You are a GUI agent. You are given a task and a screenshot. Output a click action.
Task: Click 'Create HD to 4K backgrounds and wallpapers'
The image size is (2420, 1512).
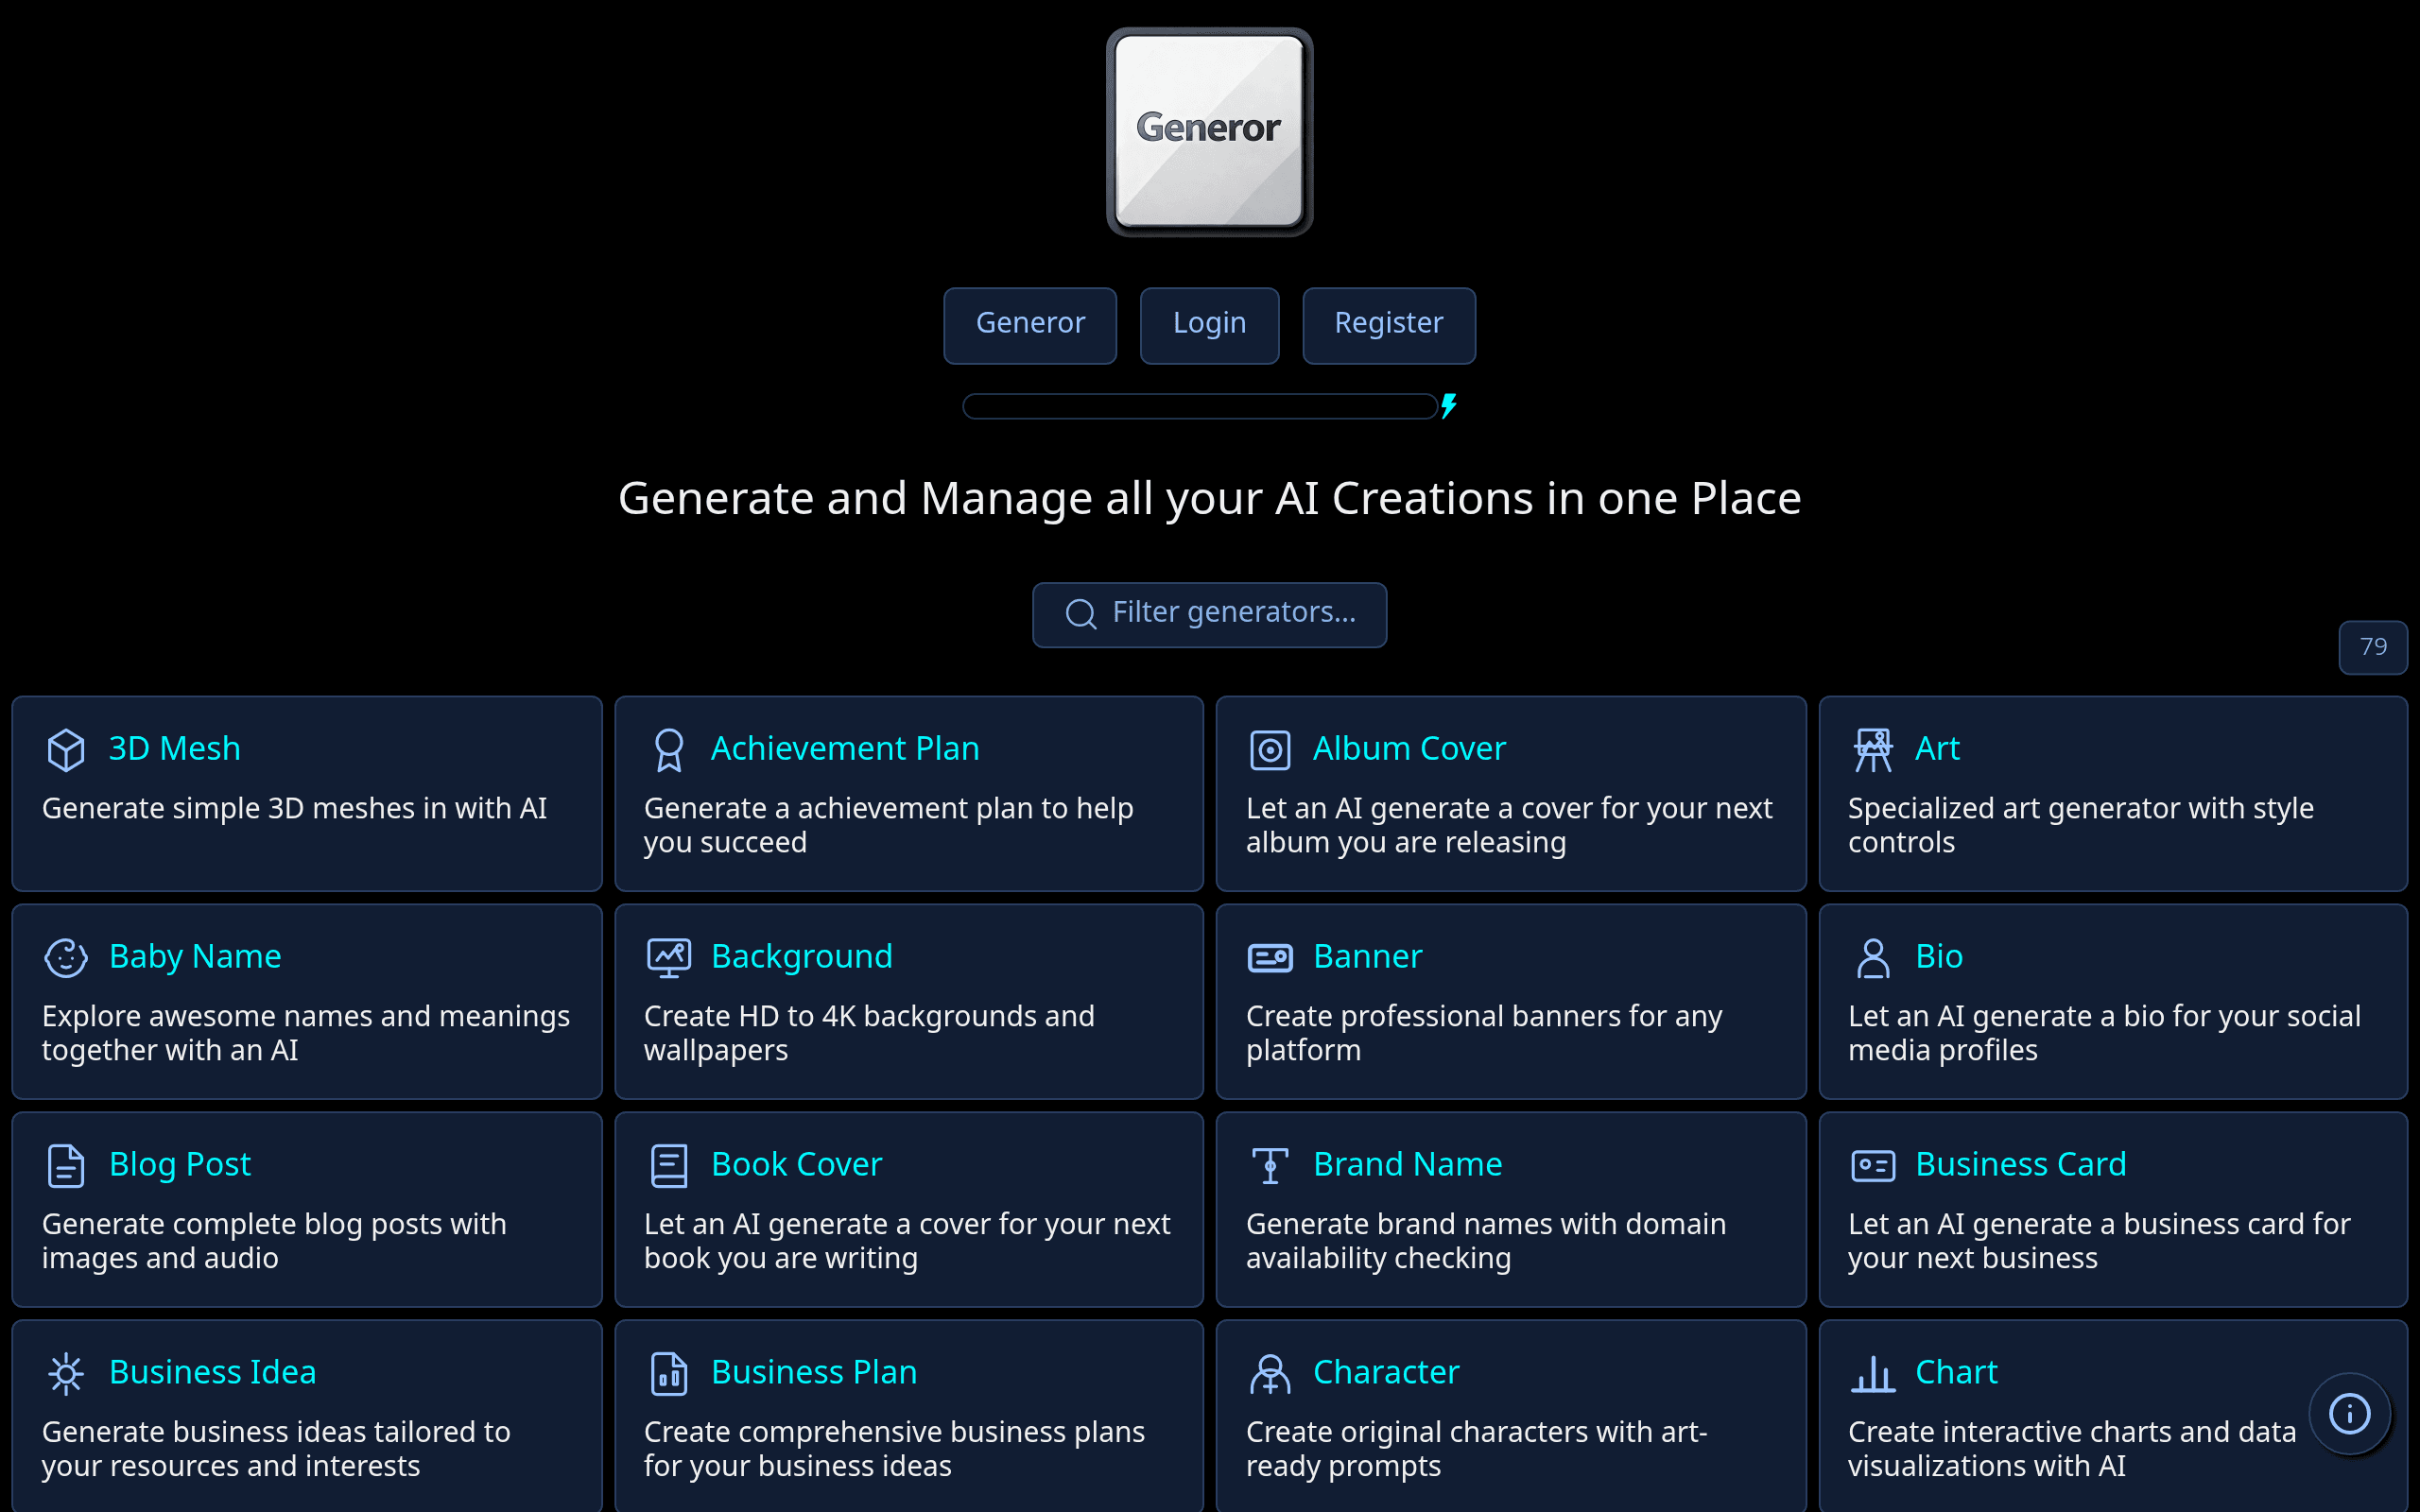point(869,1033)
